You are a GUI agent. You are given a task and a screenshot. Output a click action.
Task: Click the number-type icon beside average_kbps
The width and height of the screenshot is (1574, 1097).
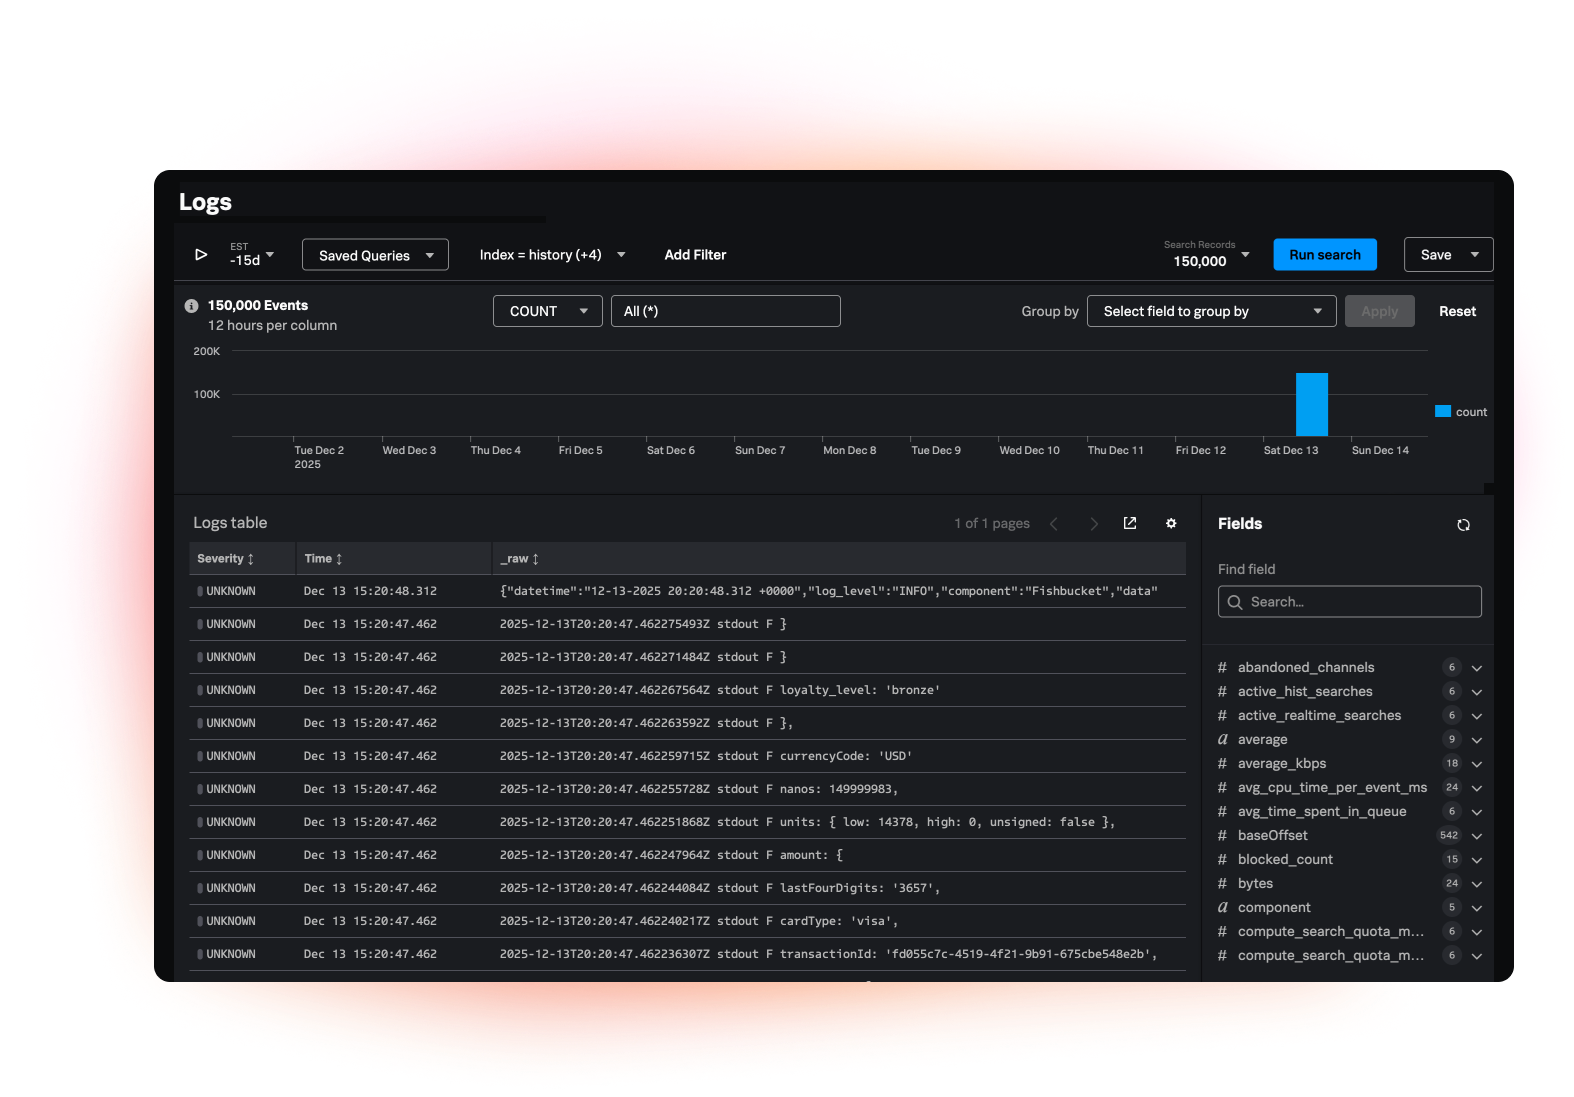click(x=1222, y=763)
